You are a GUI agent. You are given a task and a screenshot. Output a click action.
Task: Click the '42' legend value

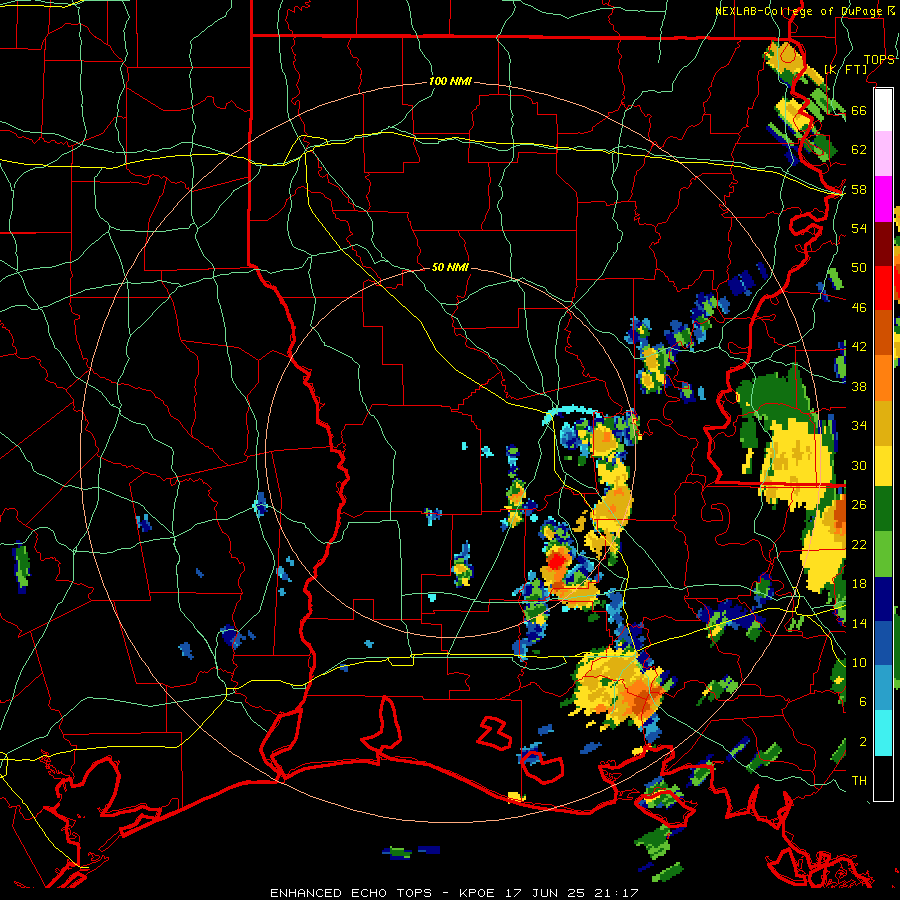click(x=859, y=347)
